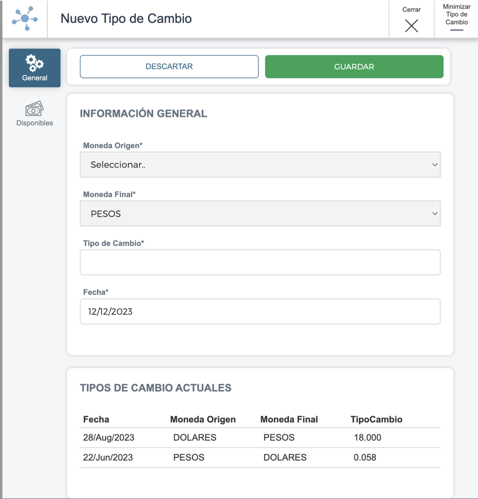Expand the Moneda Final PESOS dropdown
The height and width of the screenshot is (499, 478).
click(260, 213)
